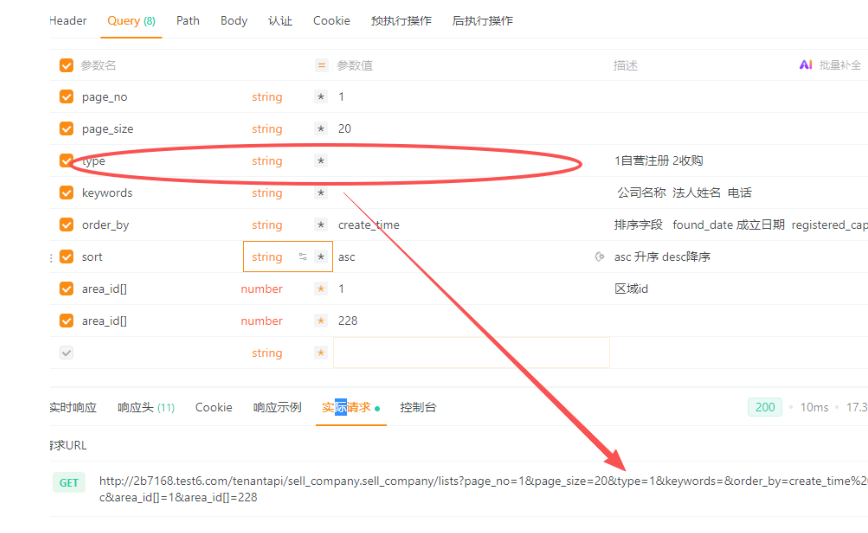Change keywords type from string
The height and width of the screenshot is (533, 868).
[267, 193]
